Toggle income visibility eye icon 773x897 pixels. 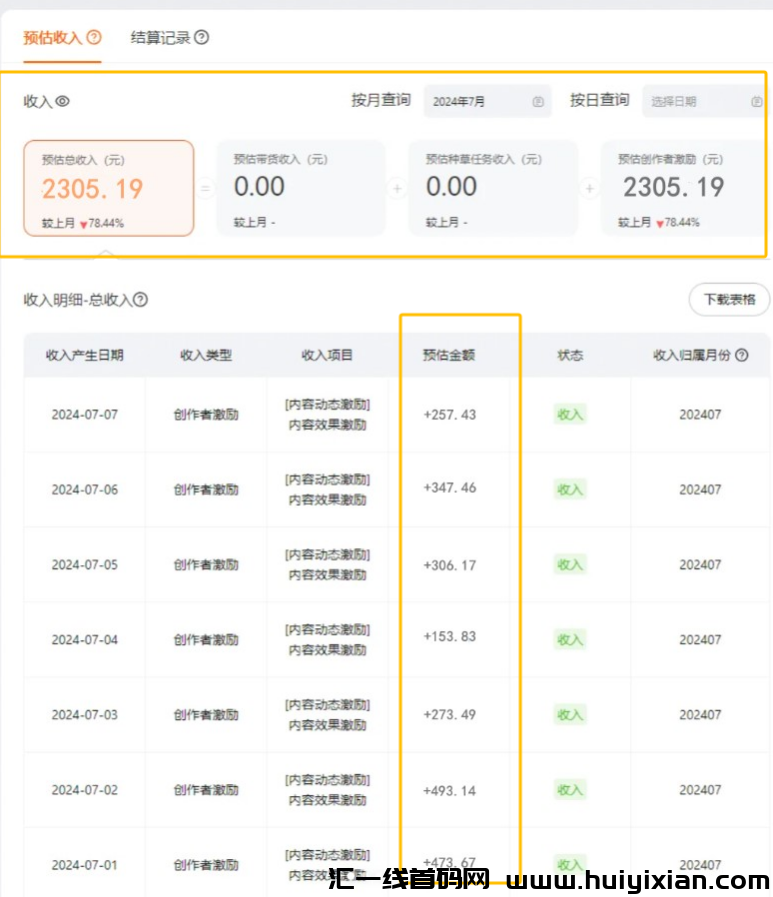[x=62, y=101]
